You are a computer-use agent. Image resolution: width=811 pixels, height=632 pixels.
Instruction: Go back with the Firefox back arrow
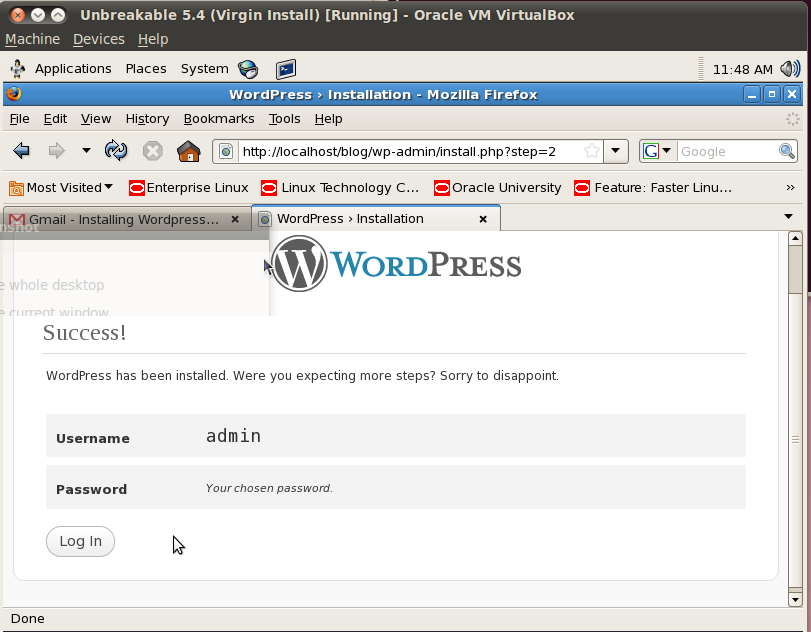tap(22, 151)
